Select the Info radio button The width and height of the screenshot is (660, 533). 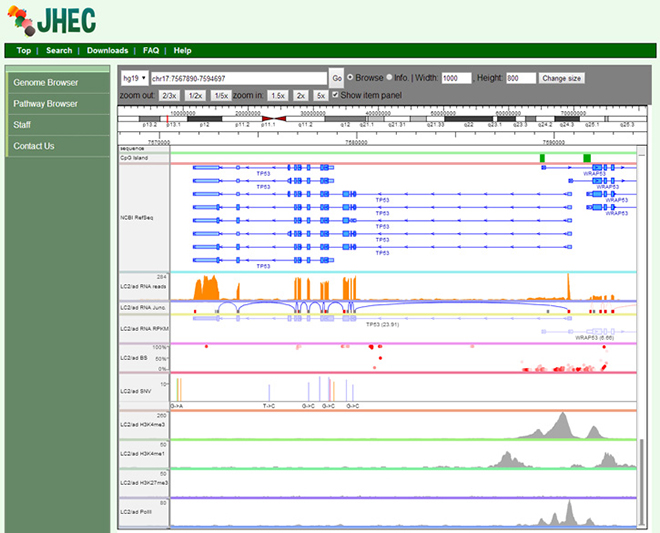click(390, 78)
